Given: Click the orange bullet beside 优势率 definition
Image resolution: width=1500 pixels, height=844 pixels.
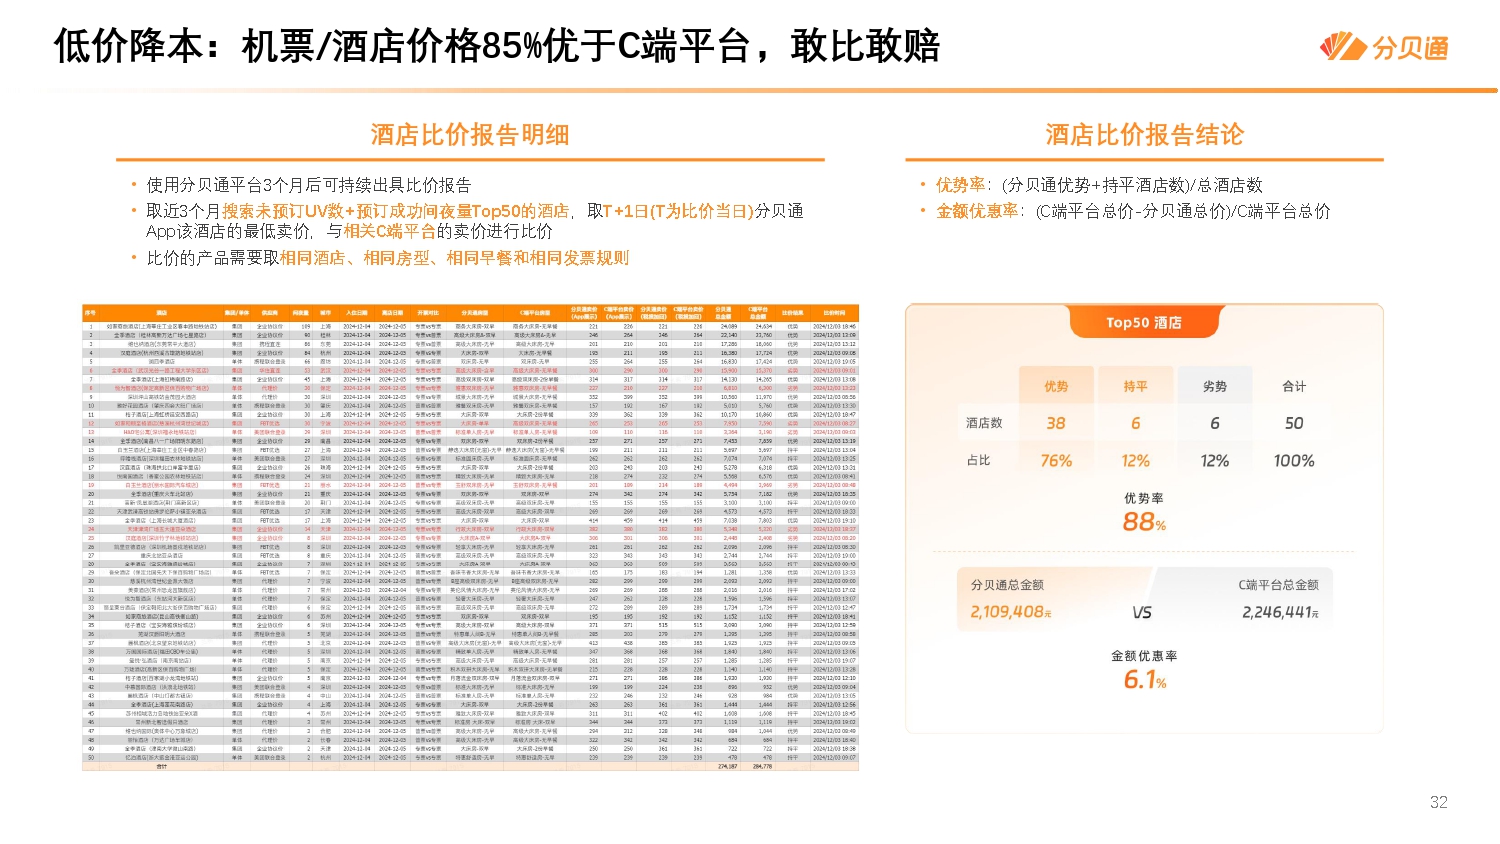Looking at the screenshot, I should click(x=925, y=185).
